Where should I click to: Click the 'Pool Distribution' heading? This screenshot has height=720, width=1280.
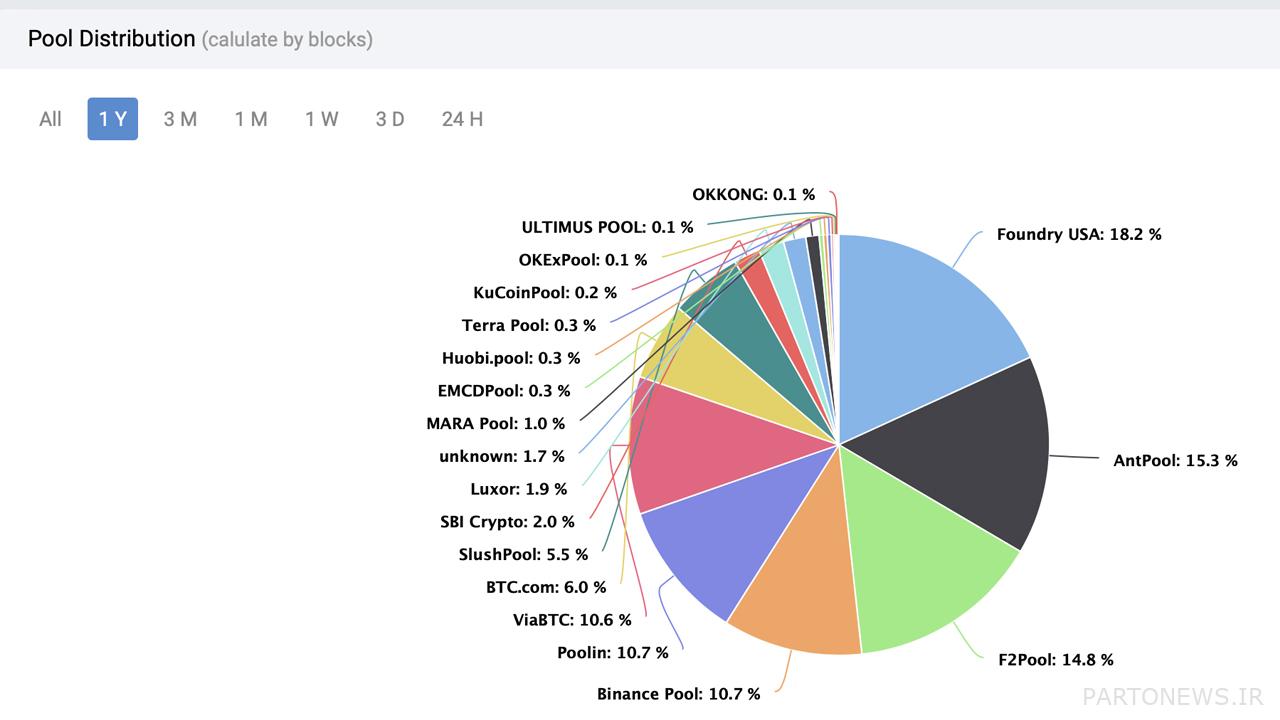pos(111,39)
